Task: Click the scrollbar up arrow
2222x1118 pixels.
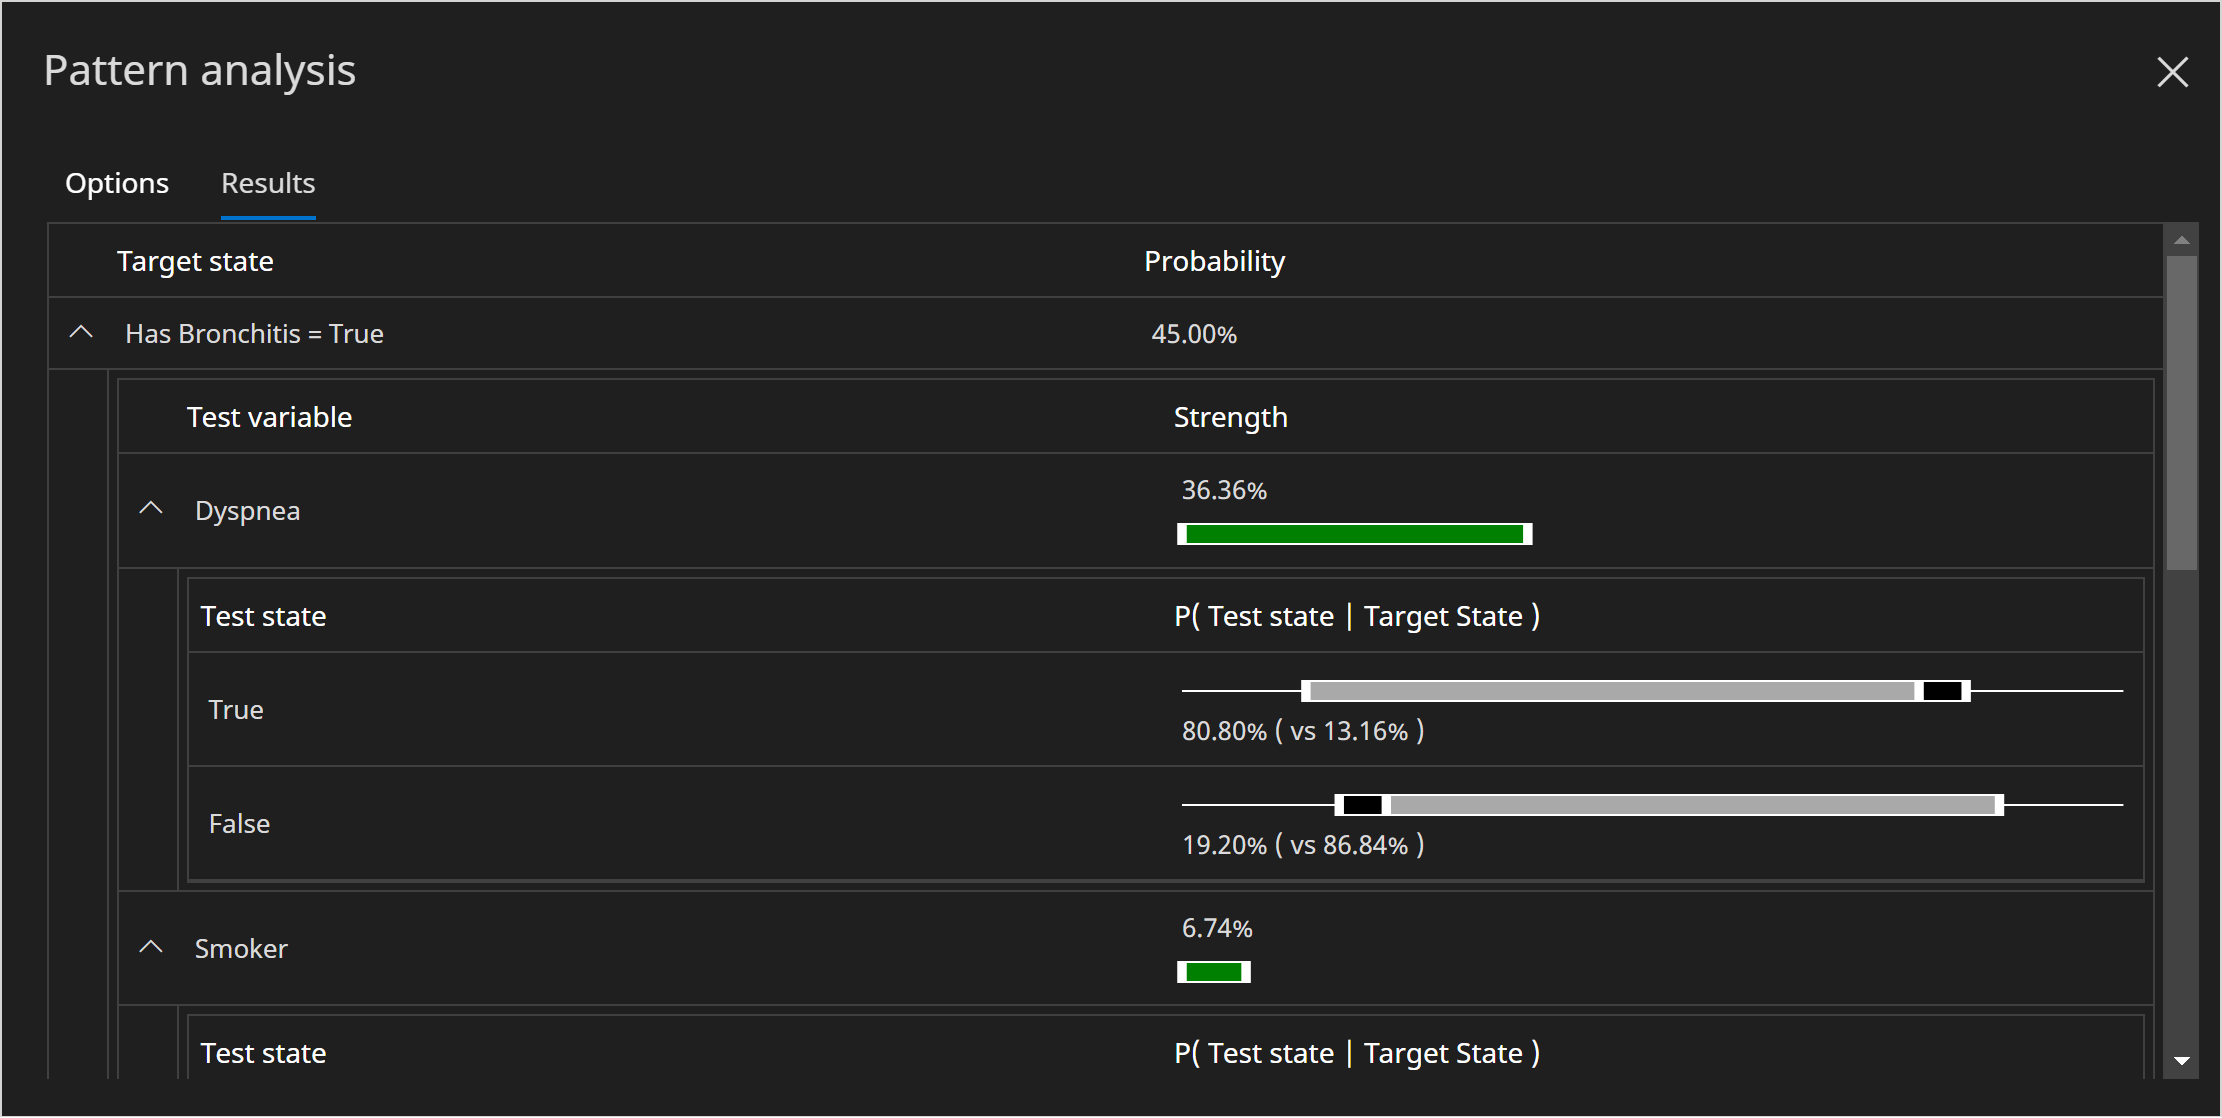Action: click(2181, 238)
